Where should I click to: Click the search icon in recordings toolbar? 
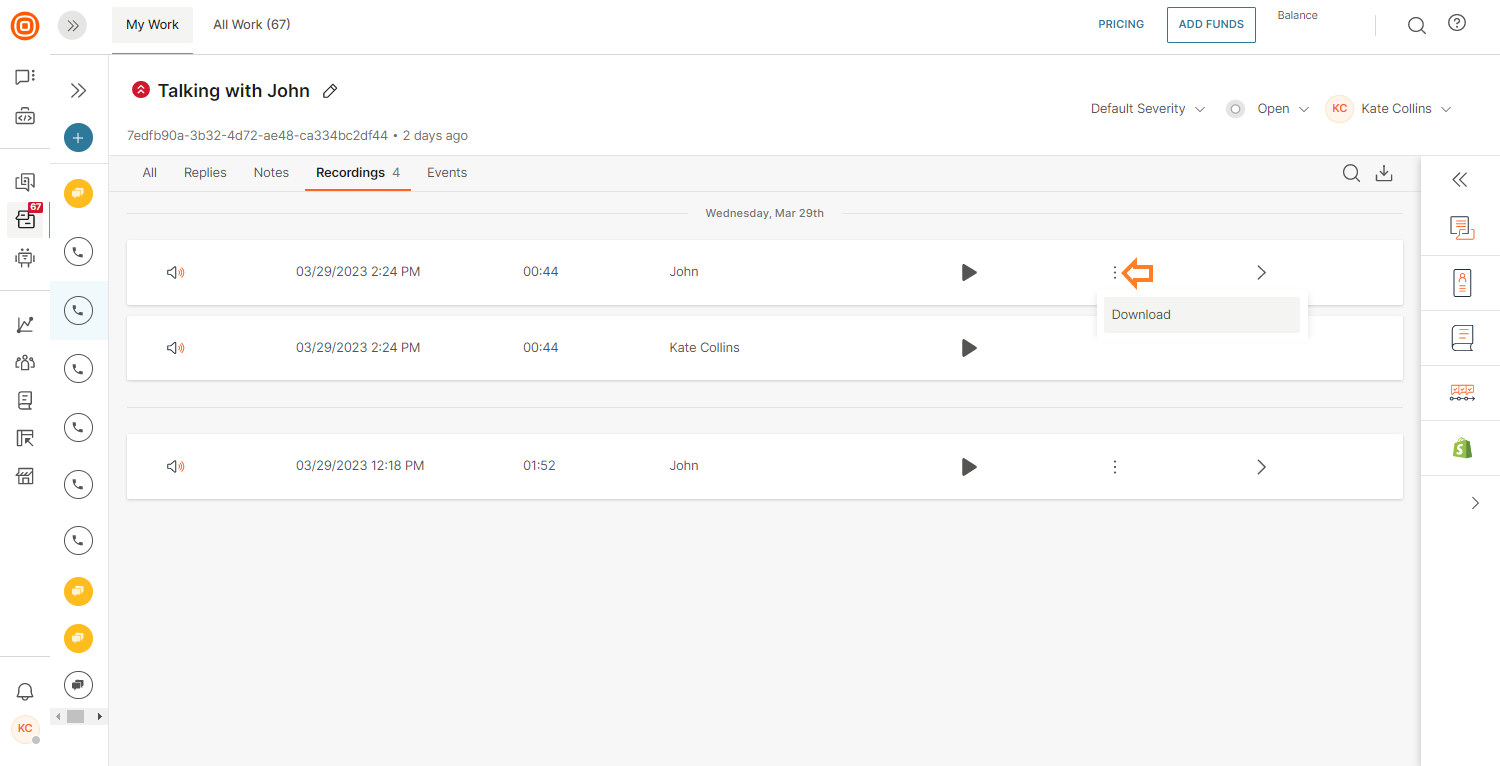[x=1351, y=173]
